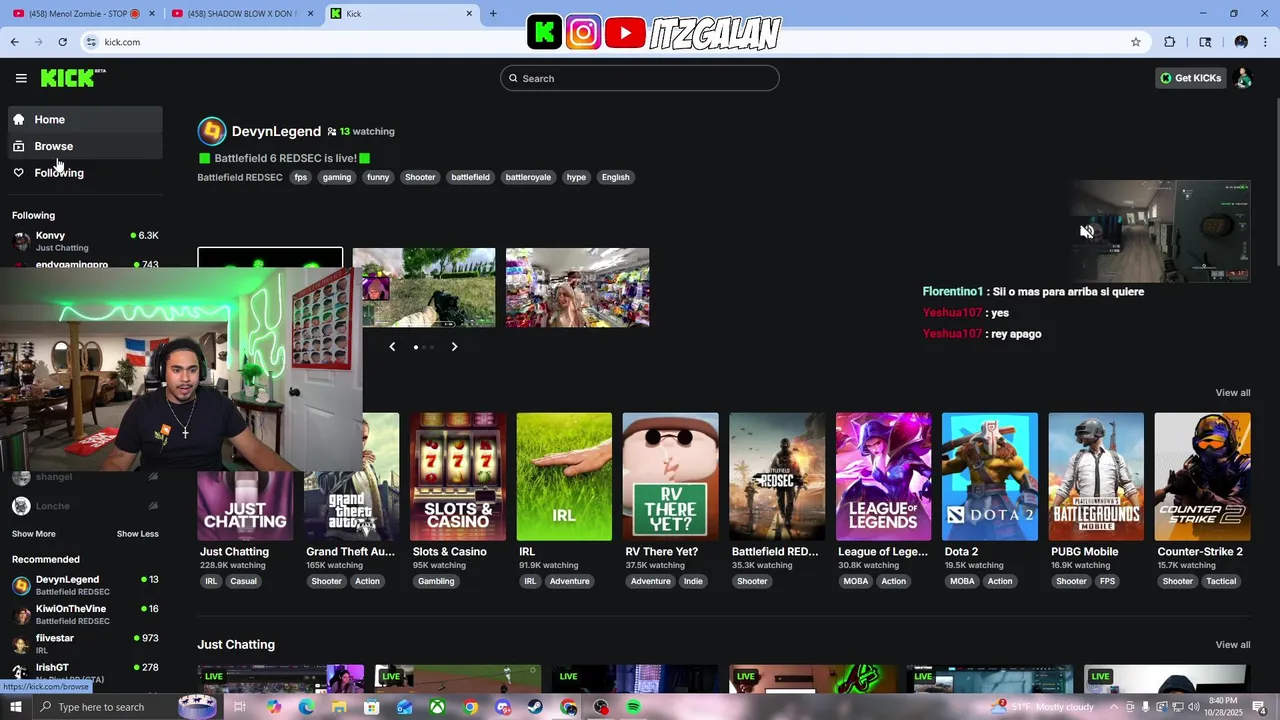
Task: Open Browse in sidebar
Action: [x=85, y=146]
